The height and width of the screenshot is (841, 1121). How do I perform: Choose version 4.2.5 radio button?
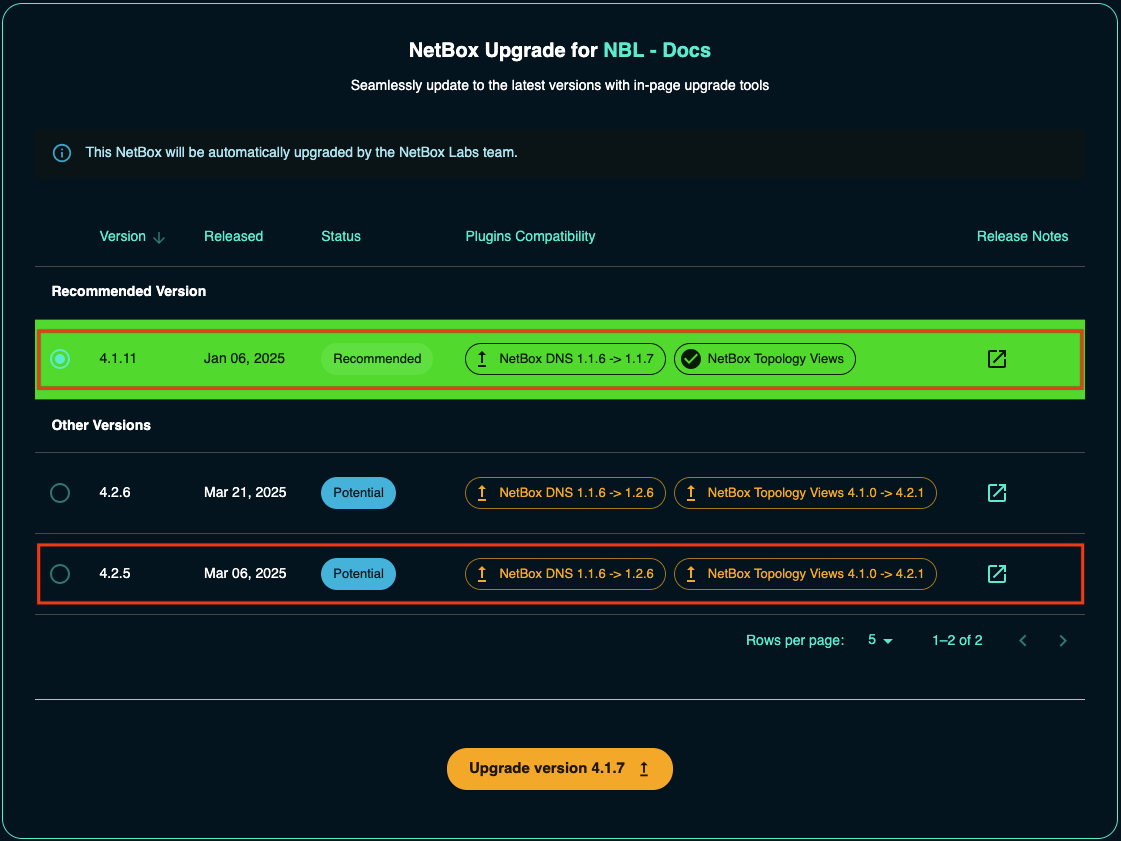pyautogui.click(x=60, y=574)
